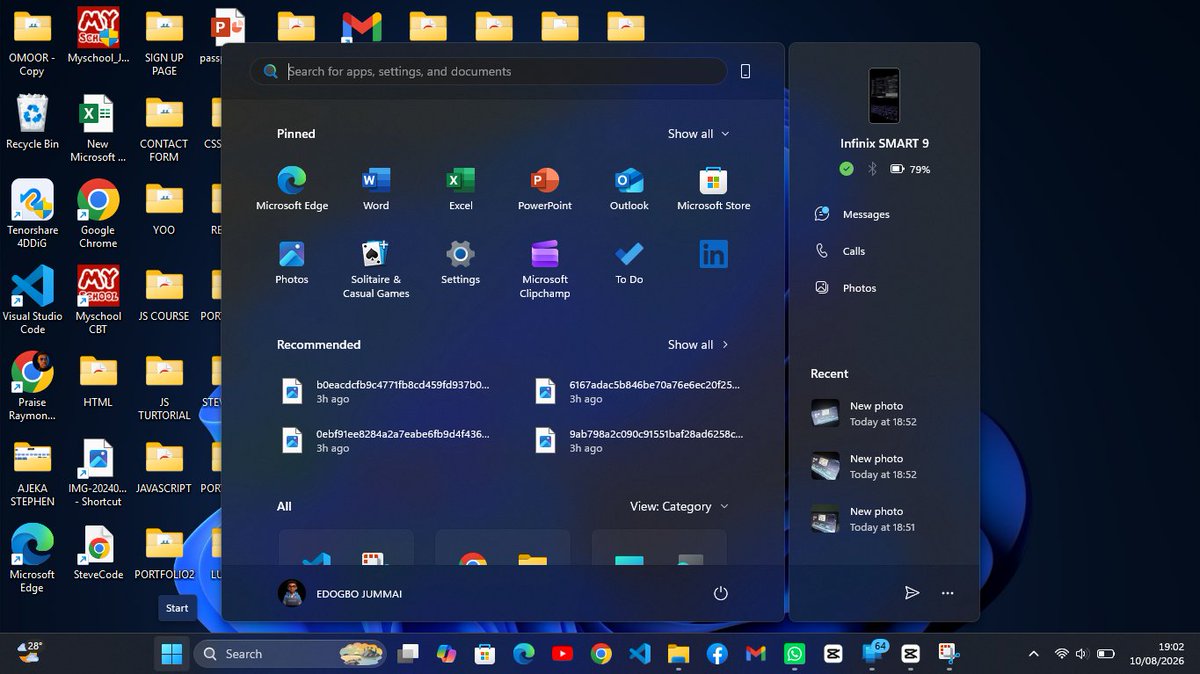Open the View: Category dropdown
The image size is (1200, 674).
(x=679, y=507)
